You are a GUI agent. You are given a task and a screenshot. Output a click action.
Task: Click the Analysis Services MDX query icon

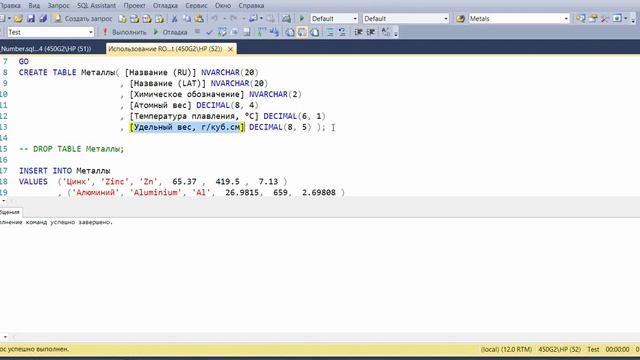(x=135, y=19)
